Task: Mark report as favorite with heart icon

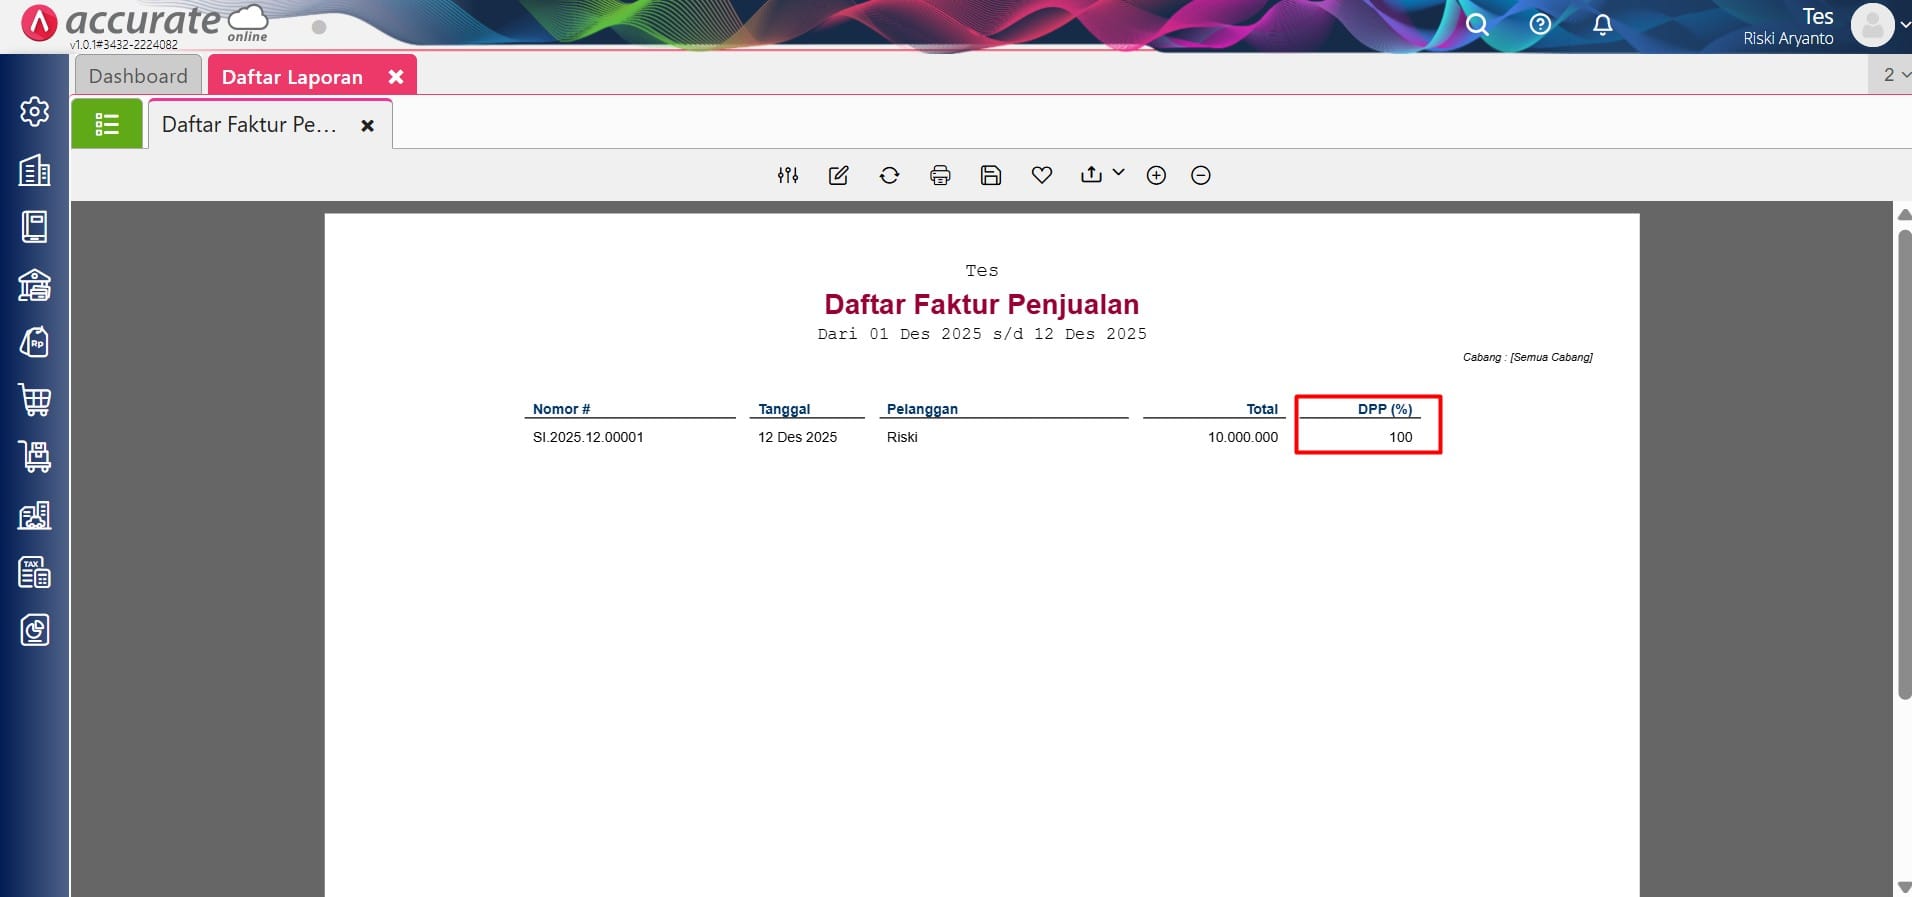Action: pos(1041,176)
